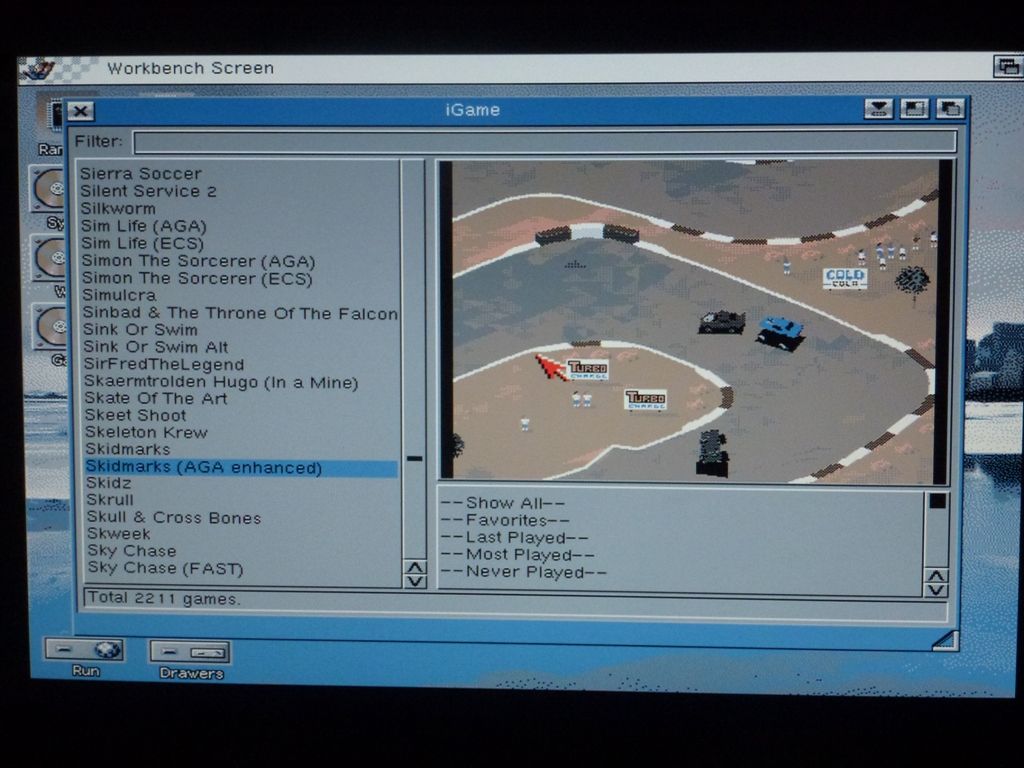Select Skeleton Krew game entry
Image resolution: width=1024 pixels, height=768 pixels.
[146, 432]
